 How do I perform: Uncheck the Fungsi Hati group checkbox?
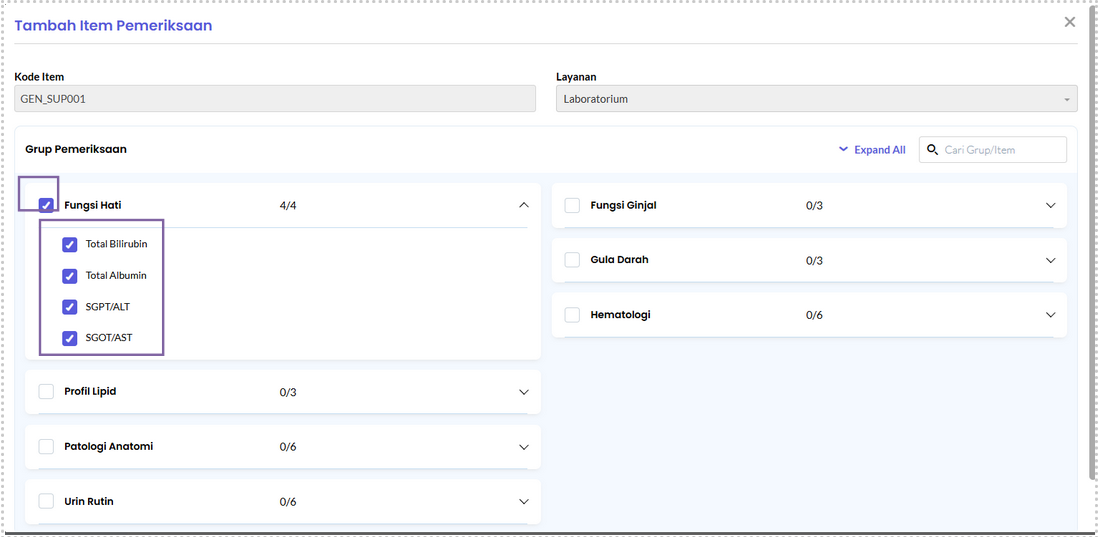[x=46, y=205]
